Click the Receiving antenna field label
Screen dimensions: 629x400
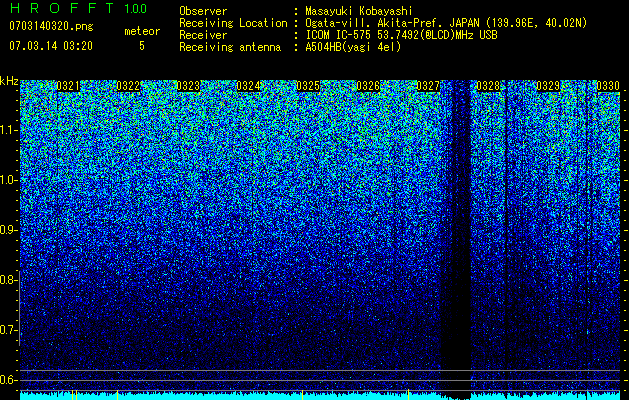(230, 47)
